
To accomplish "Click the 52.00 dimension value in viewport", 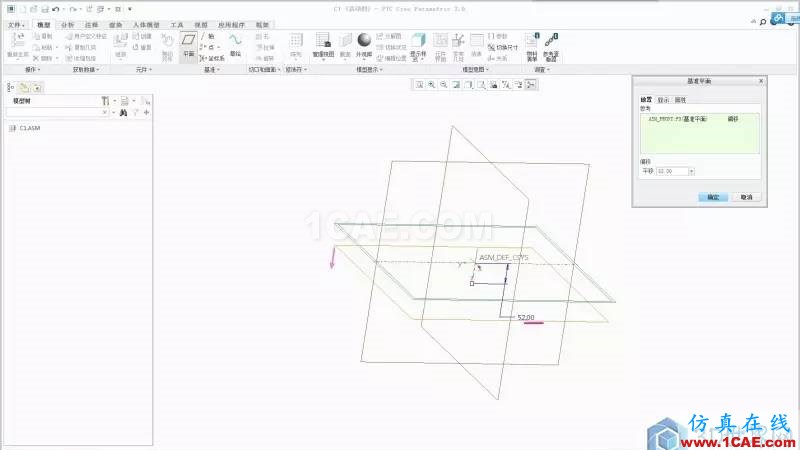I will point(526,317).
